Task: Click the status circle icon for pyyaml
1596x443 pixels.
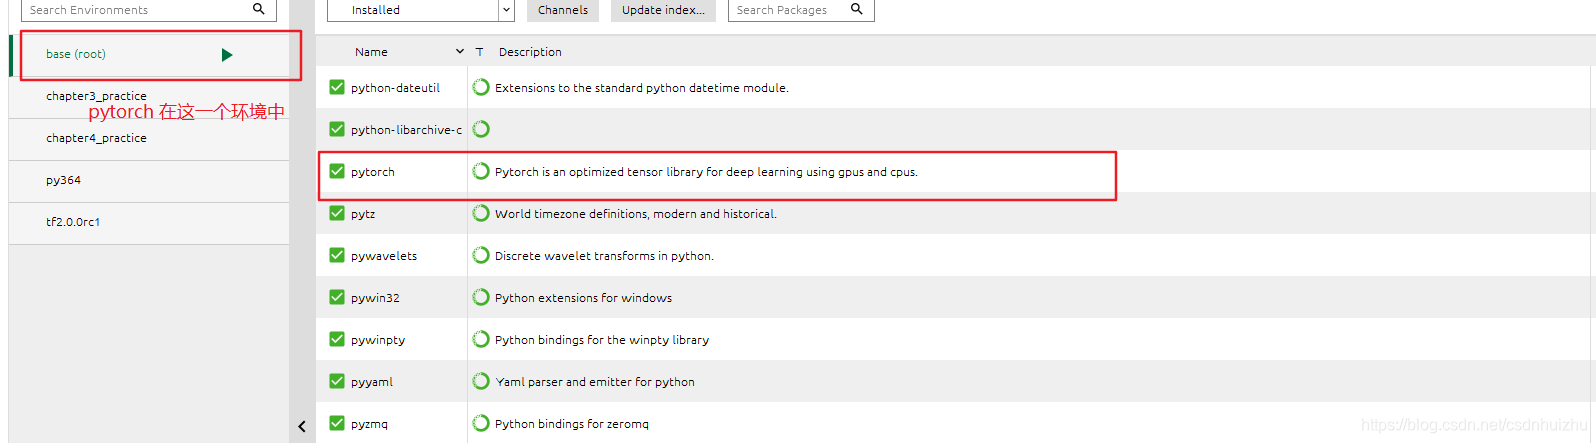Action: [481, 381]
